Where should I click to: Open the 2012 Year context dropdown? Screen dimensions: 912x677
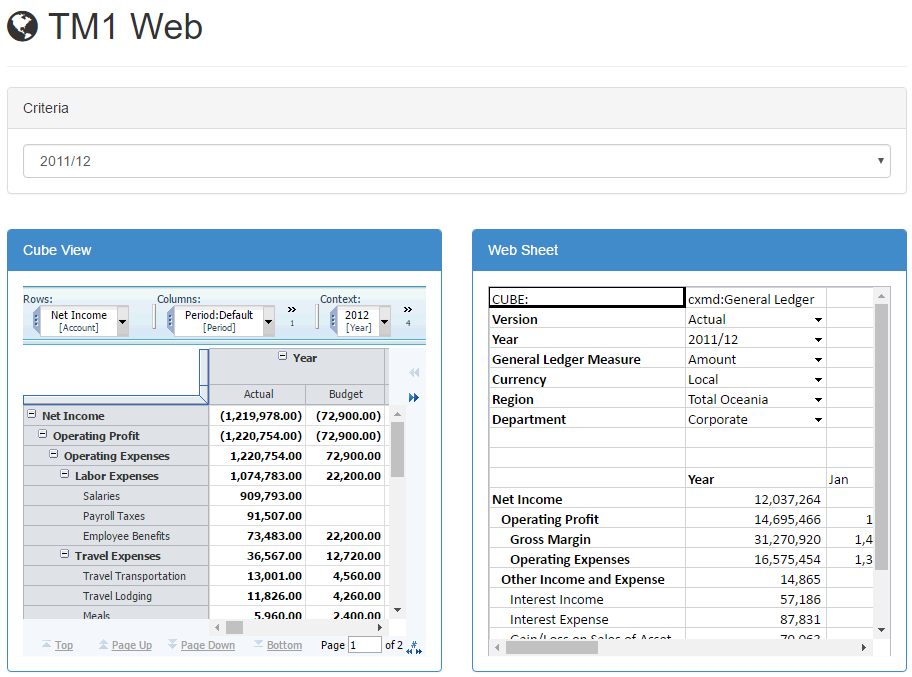click(x=384, y=321)
